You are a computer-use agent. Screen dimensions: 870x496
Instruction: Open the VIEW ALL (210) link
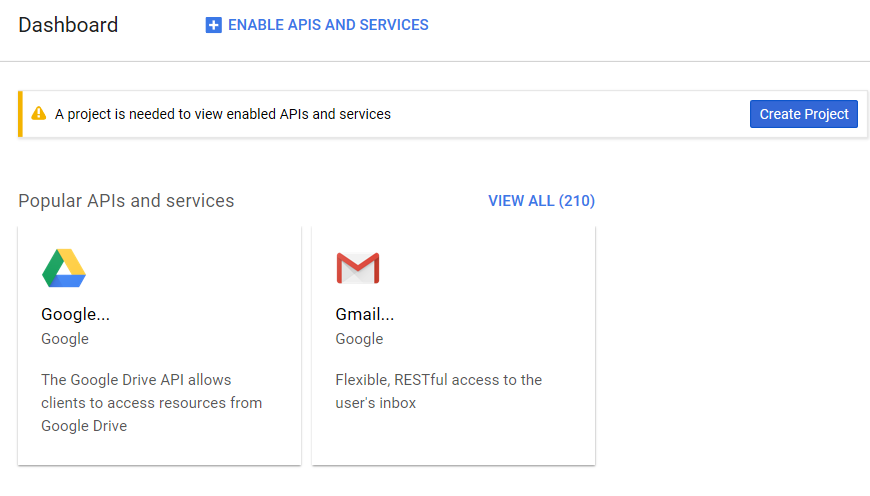point(541,201)
